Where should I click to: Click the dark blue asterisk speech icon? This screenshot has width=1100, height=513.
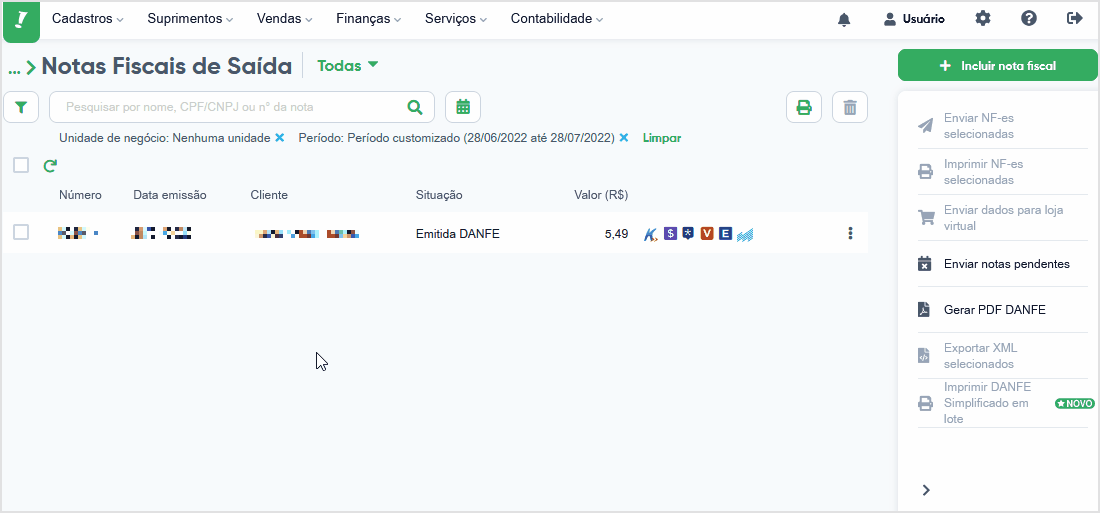pyautogui.click(x=688, y=233)
